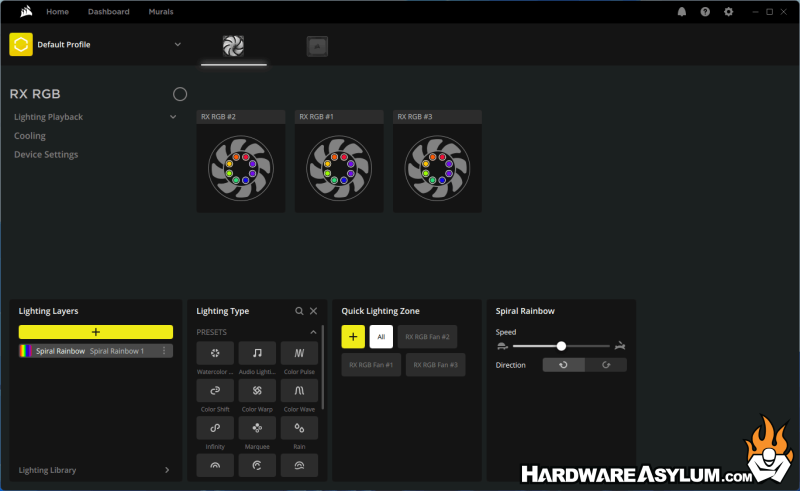800x491 pixels.
Task: Click the slow turtle speed icon
Action: [502, 346]
